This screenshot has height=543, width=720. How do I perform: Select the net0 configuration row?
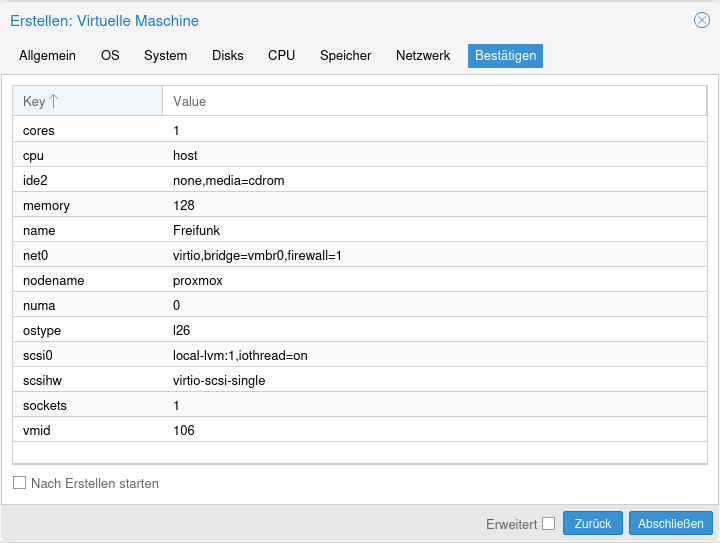360,255
